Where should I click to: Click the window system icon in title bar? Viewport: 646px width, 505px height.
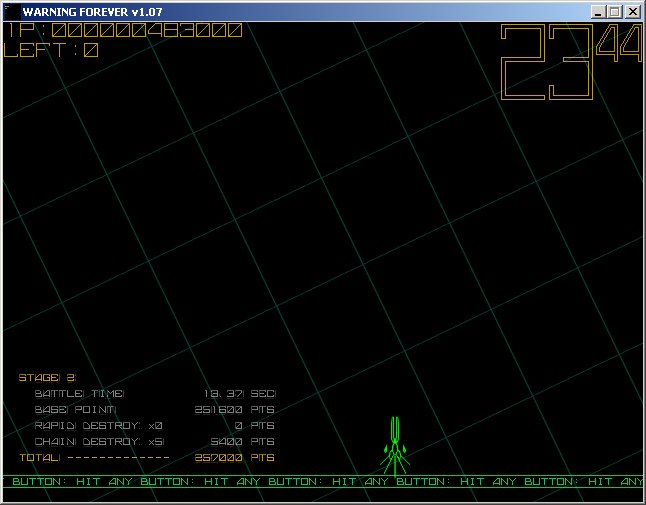point(12,12)
